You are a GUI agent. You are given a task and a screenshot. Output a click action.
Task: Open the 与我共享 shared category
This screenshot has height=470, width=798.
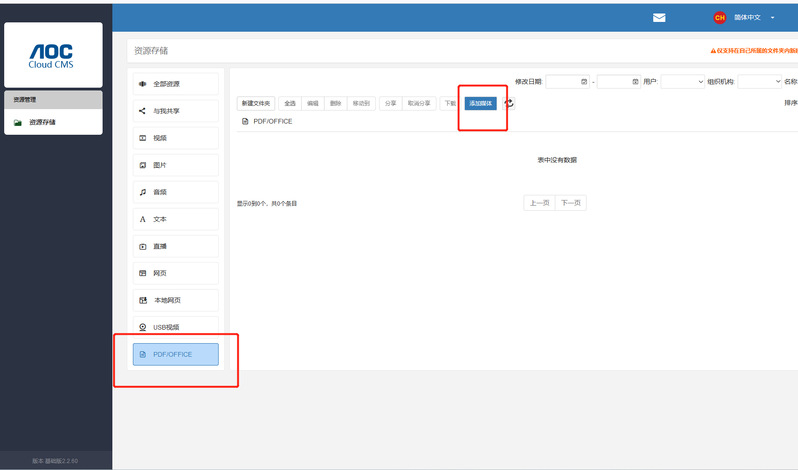176,111
